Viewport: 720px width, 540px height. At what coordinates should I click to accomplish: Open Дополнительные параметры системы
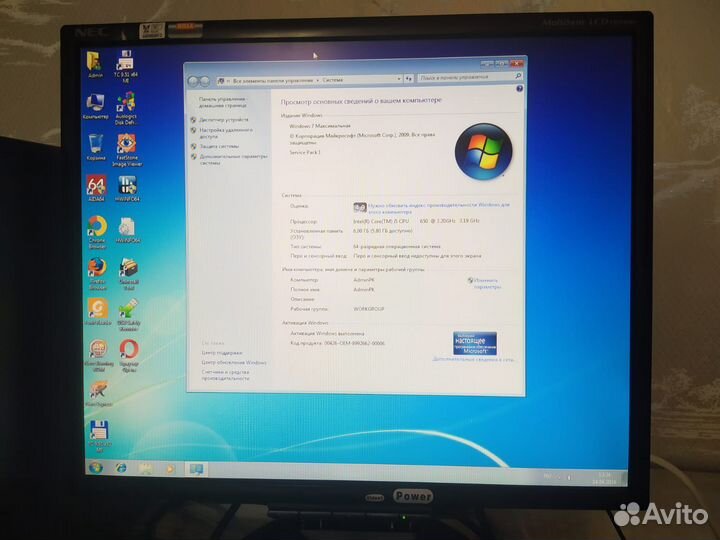tap(233, 159)
